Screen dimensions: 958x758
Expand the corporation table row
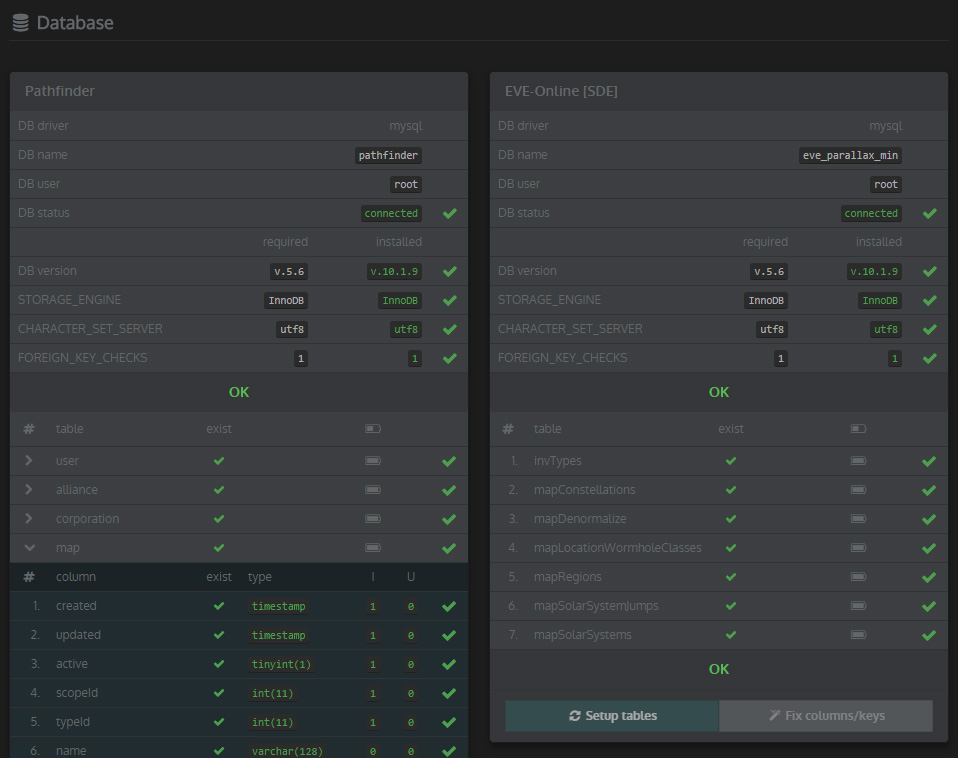coord(29,519)
